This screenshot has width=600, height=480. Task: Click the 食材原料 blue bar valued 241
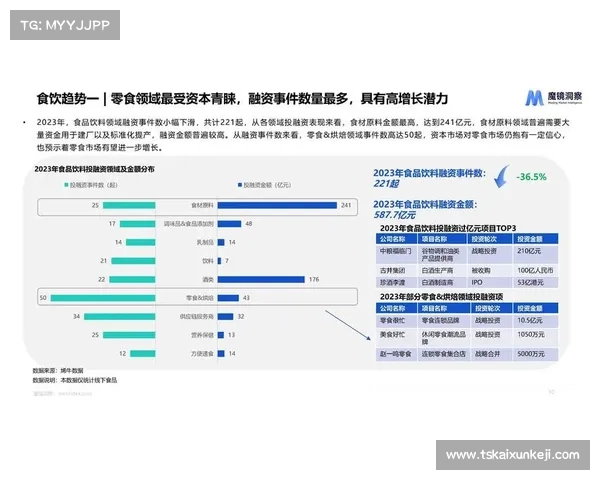[277, 205]
